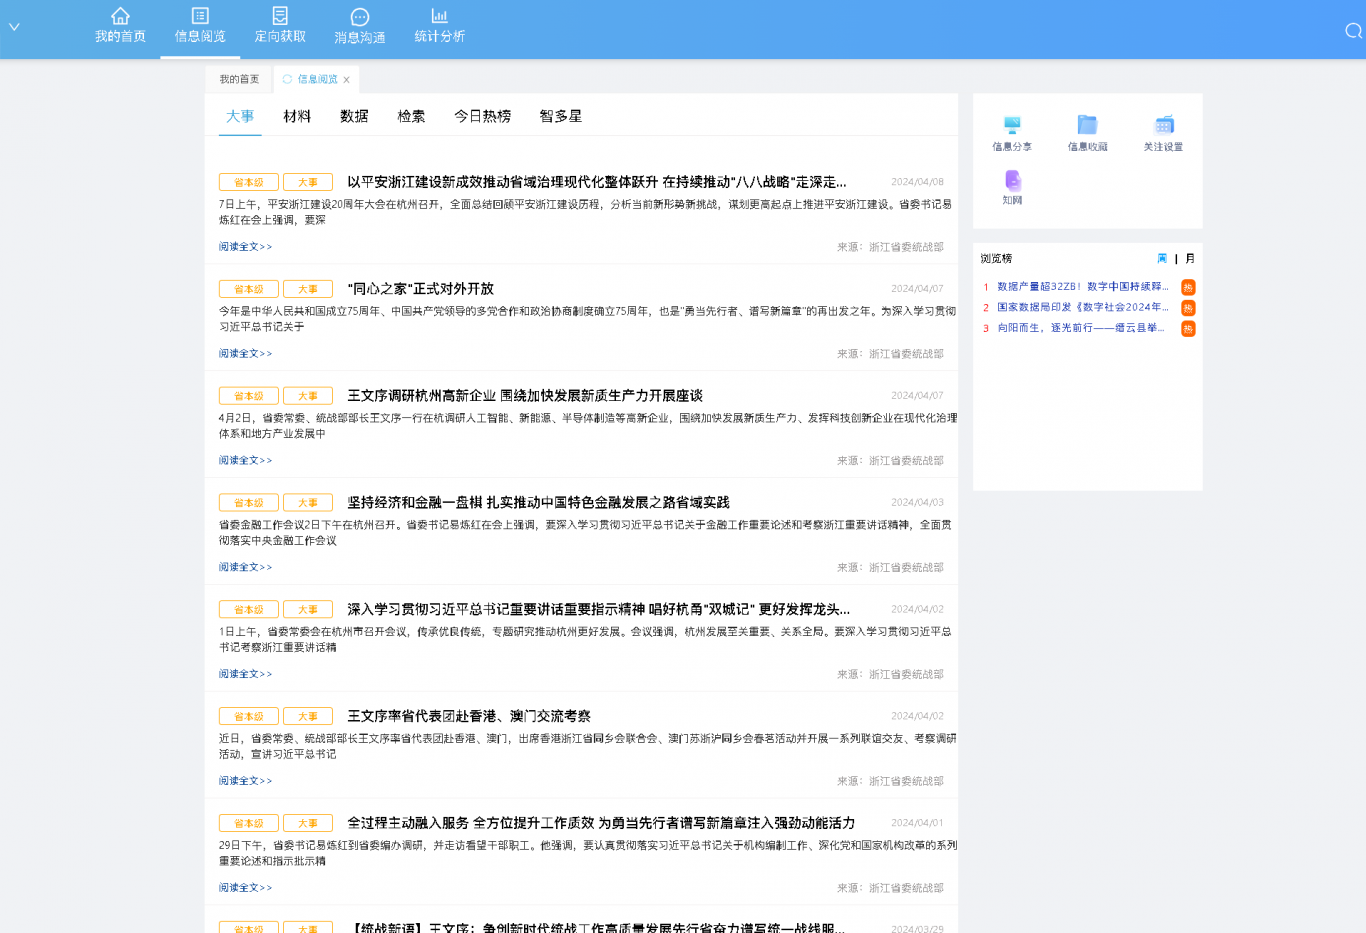This screenshot has width=1366, height=933.
Task: Click 热 badge beside 向阳而生
Action: tap(1188, 329)
